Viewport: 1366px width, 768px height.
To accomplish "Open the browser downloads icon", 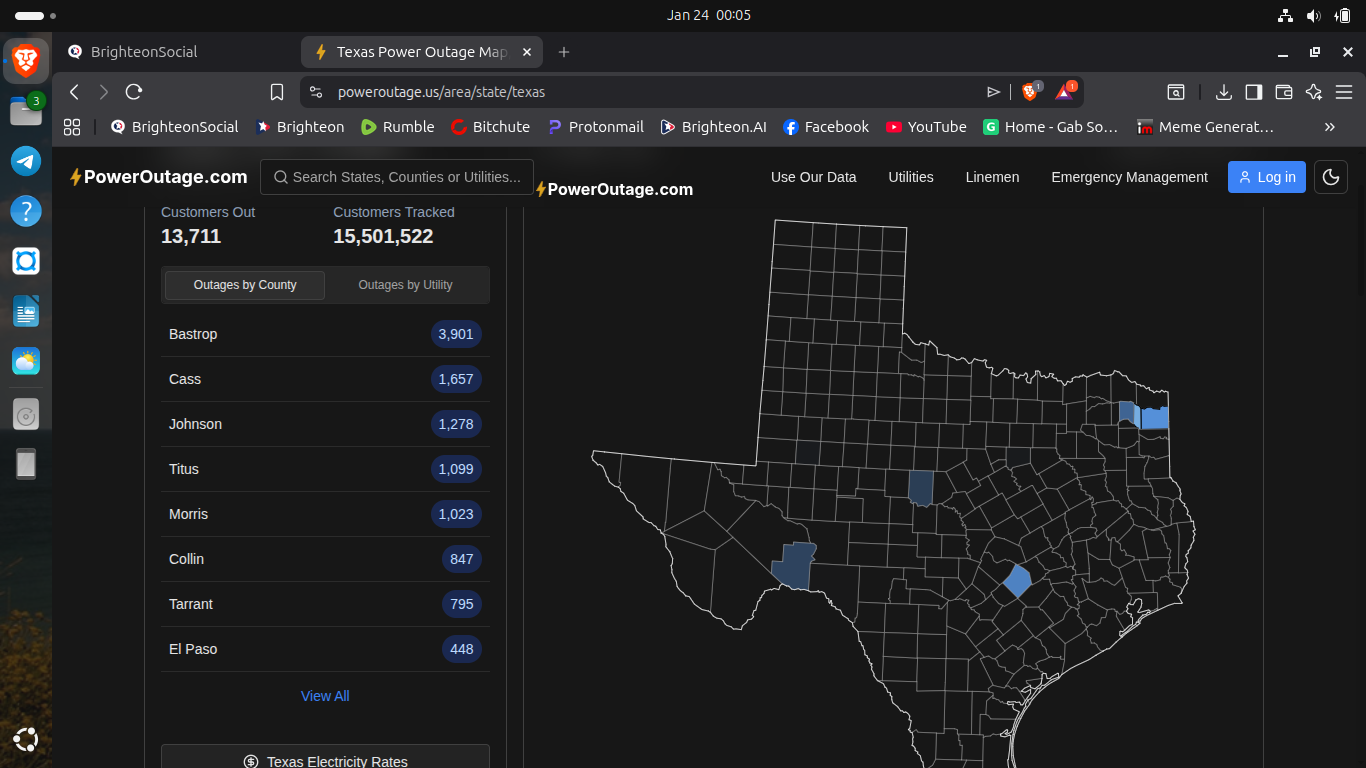I will click(x=1223, y=92).
